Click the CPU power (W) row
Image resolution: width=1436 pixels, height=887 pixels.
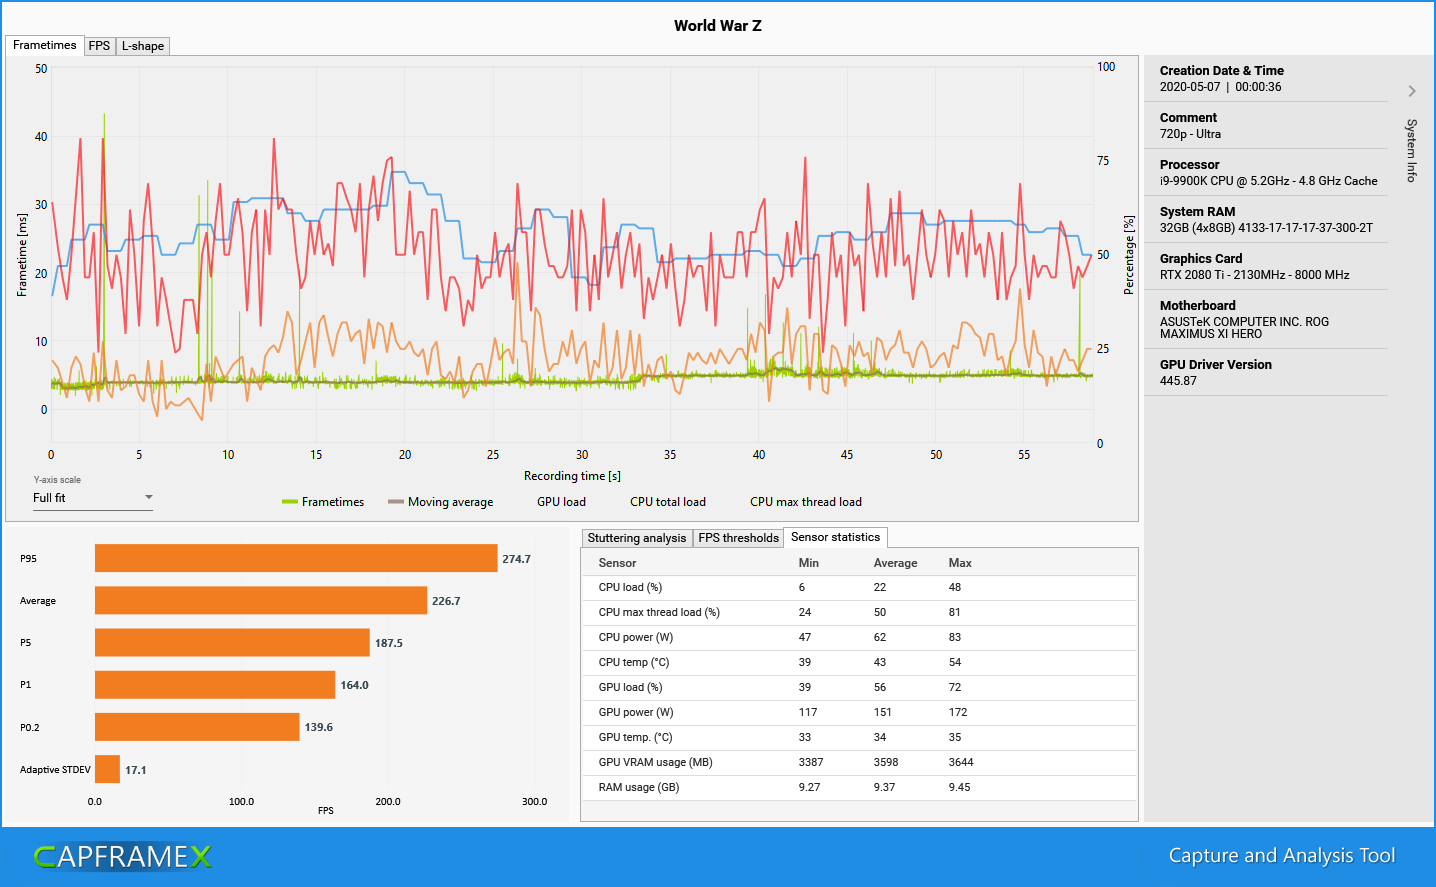pyautogui.click(x=859, y=637)
